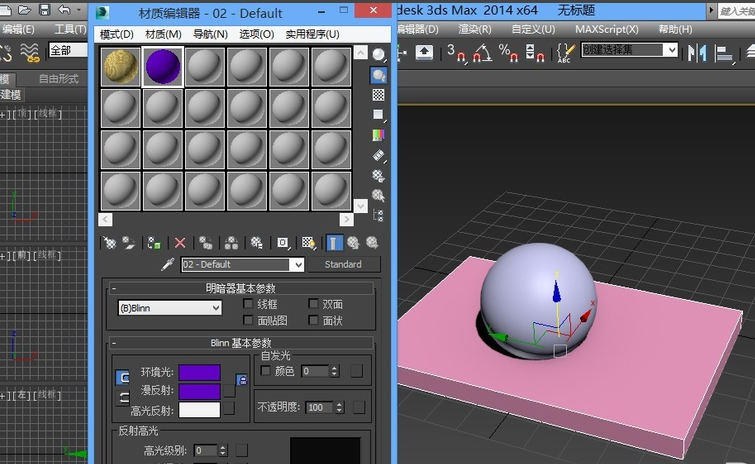This screenshot has height=464, width=755.
Task: Click Make Preview icon
Action: [x=378, y=155]
